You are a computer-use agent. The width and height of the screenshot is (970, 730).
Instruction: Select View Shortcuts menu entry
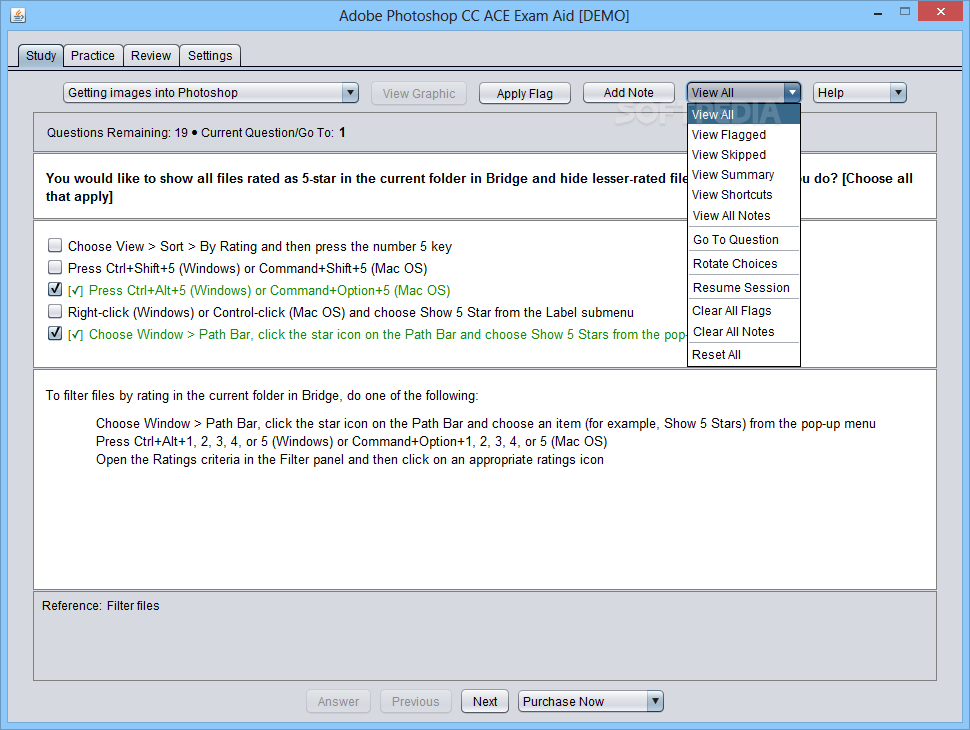click(x=744, y=195)
